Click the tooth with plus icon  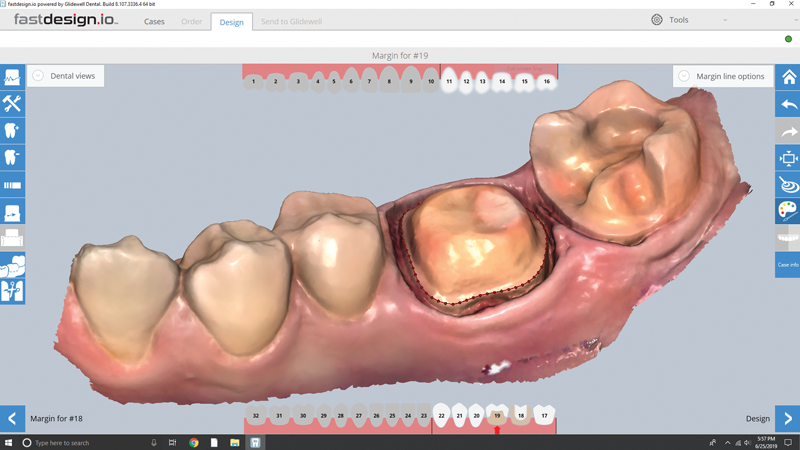click(x=12, y=131)
